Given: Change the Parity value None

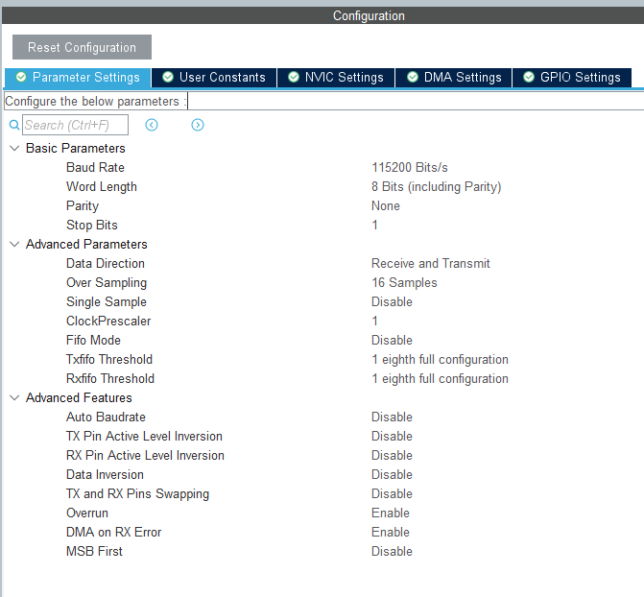Looking at the screenshot, I should 385,206.
